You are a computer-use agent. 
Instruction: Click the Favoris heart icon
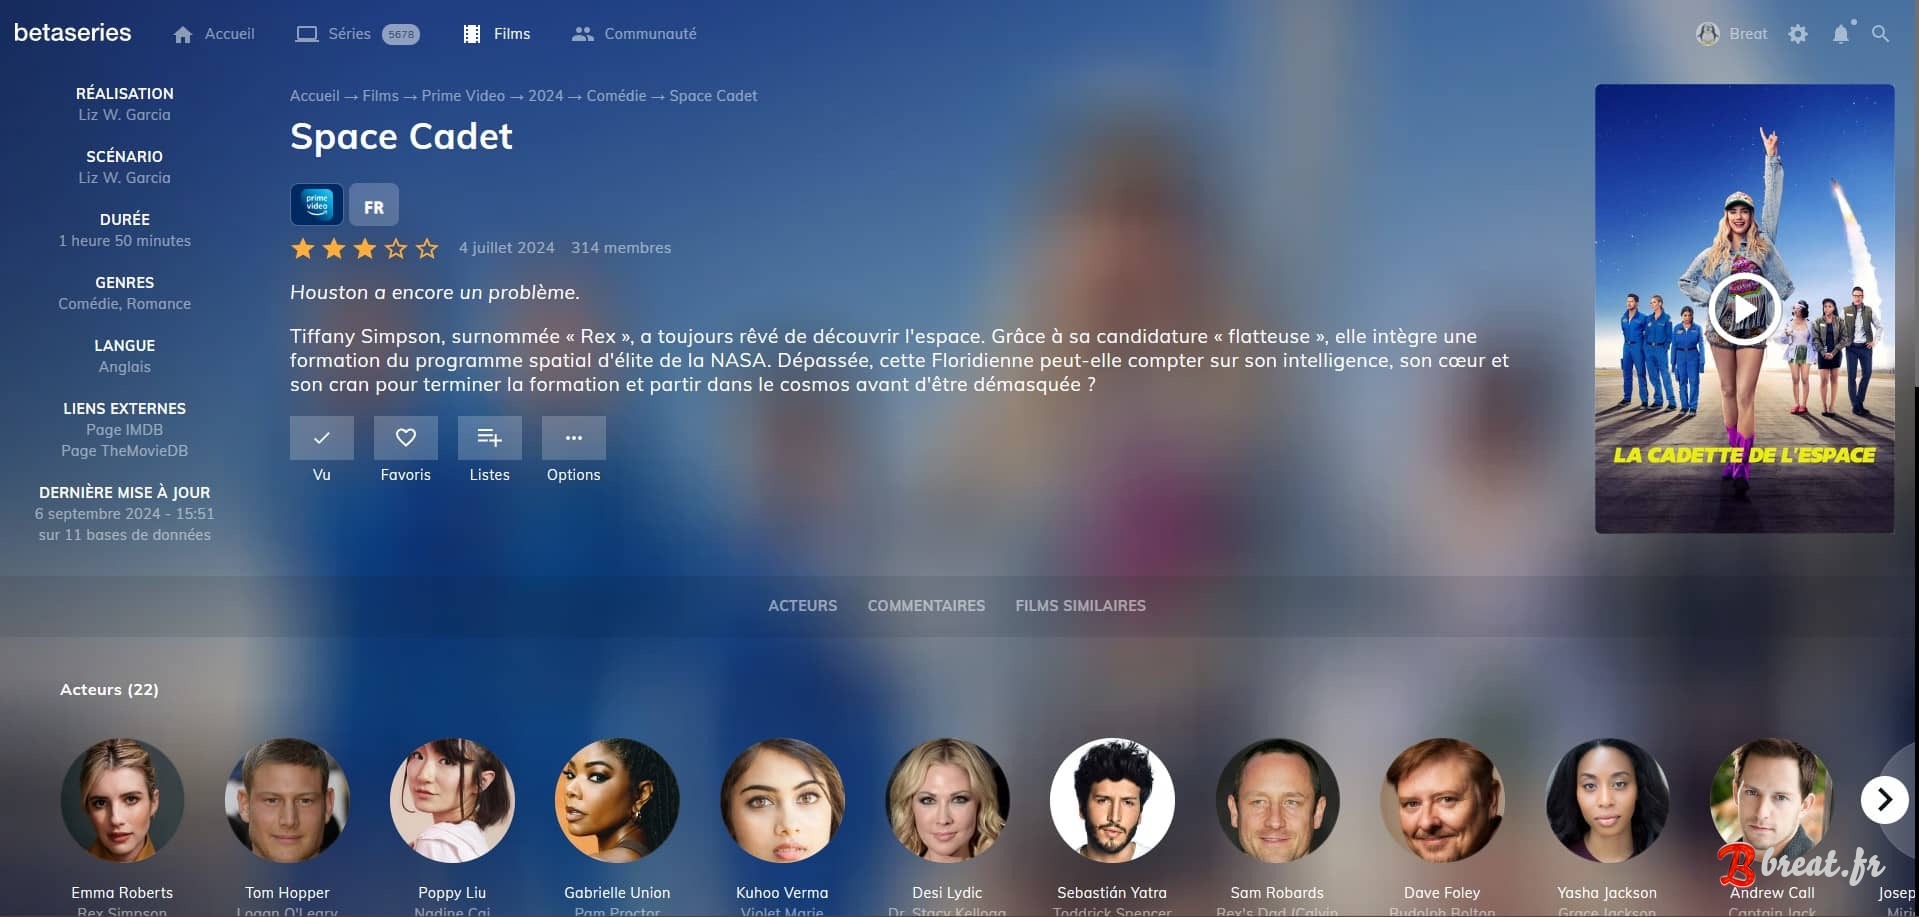click(405, 437)
